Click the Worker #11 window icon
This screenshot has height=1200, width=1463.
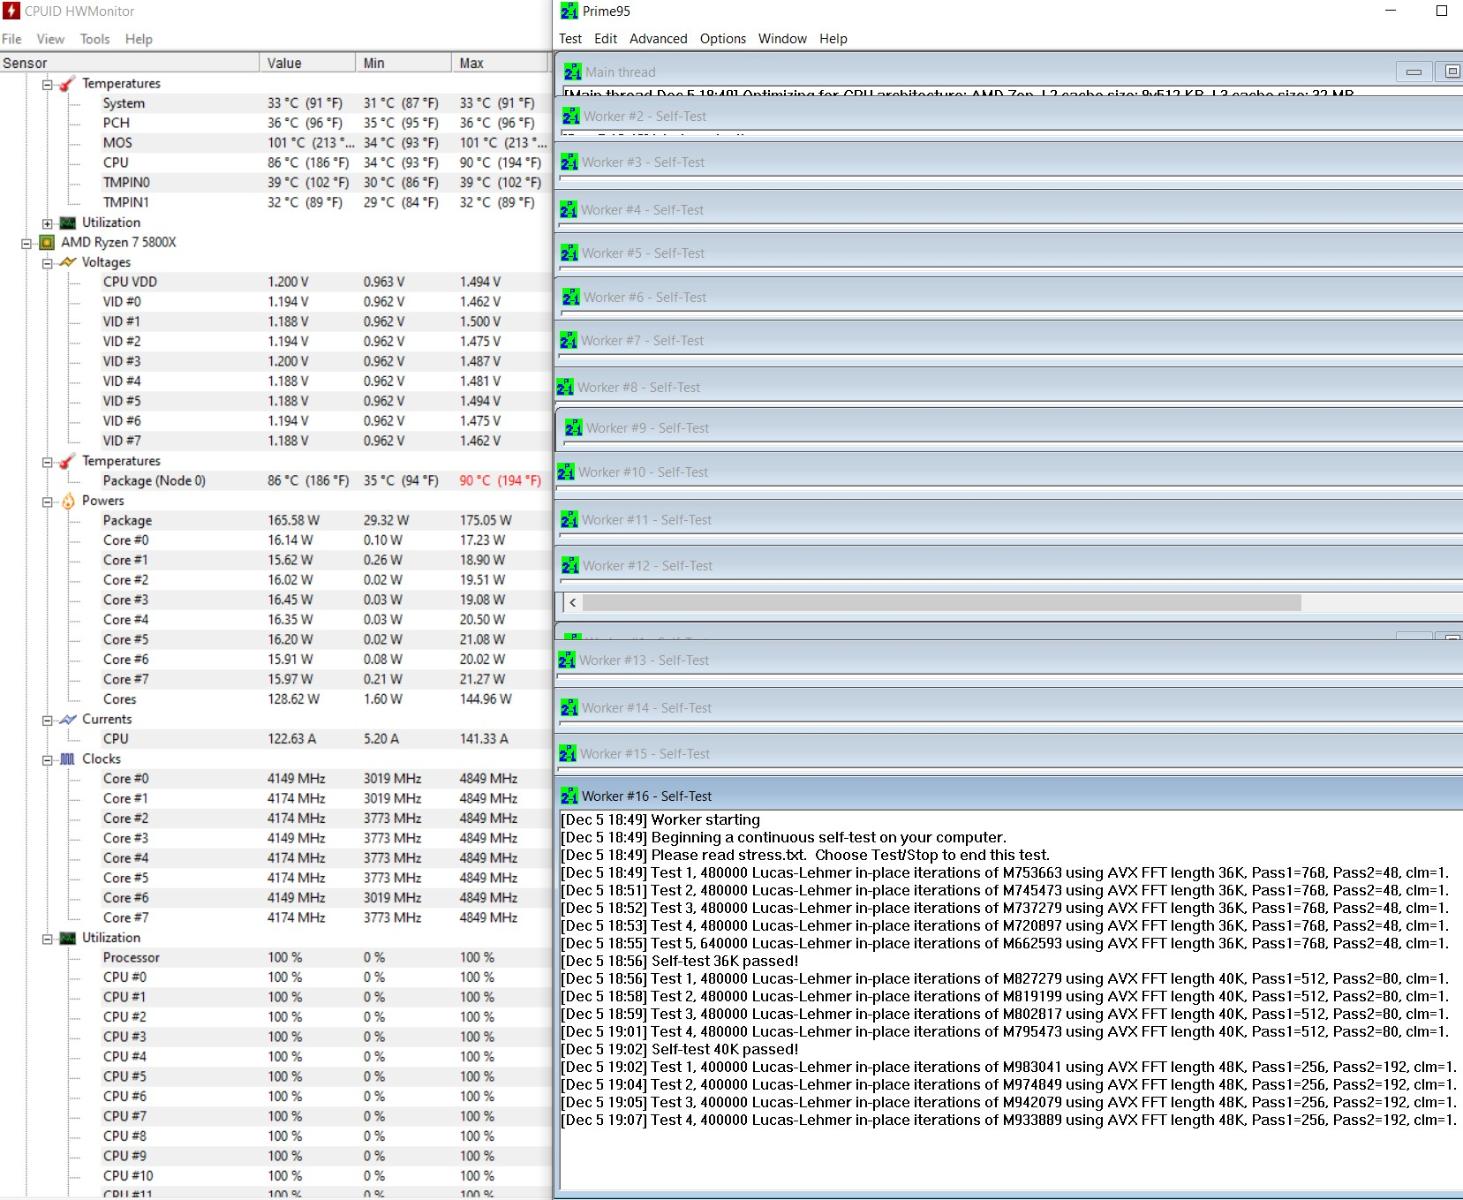pos(569,520)
